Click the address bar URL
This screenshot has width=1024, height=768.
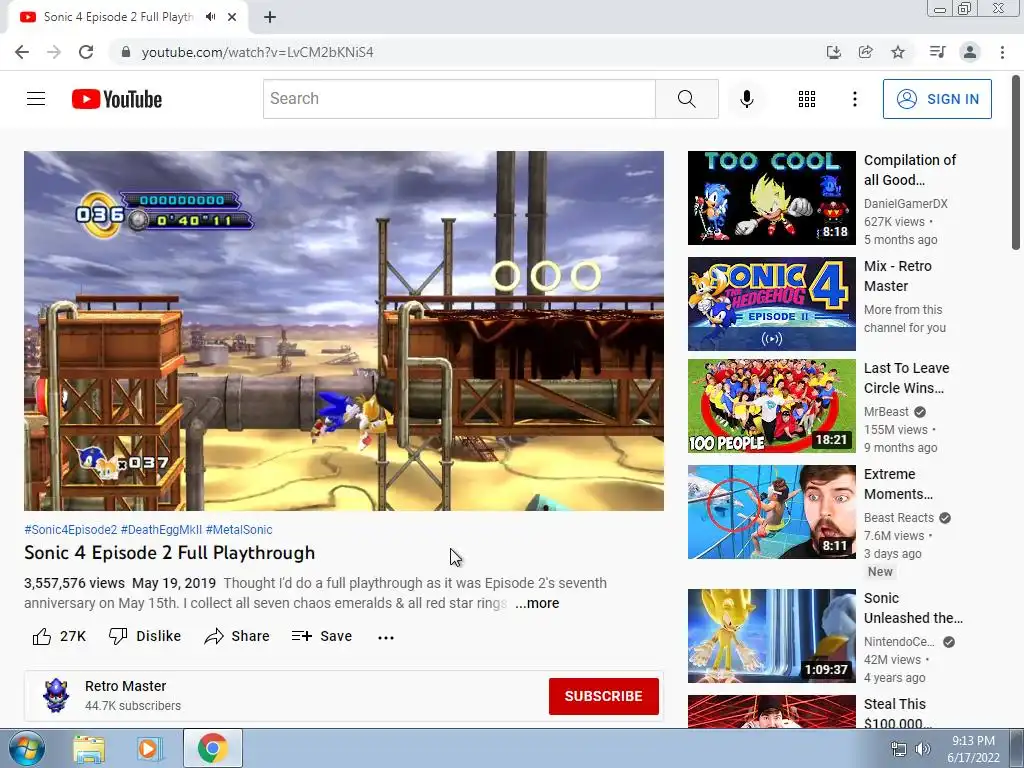click(257, 52)
